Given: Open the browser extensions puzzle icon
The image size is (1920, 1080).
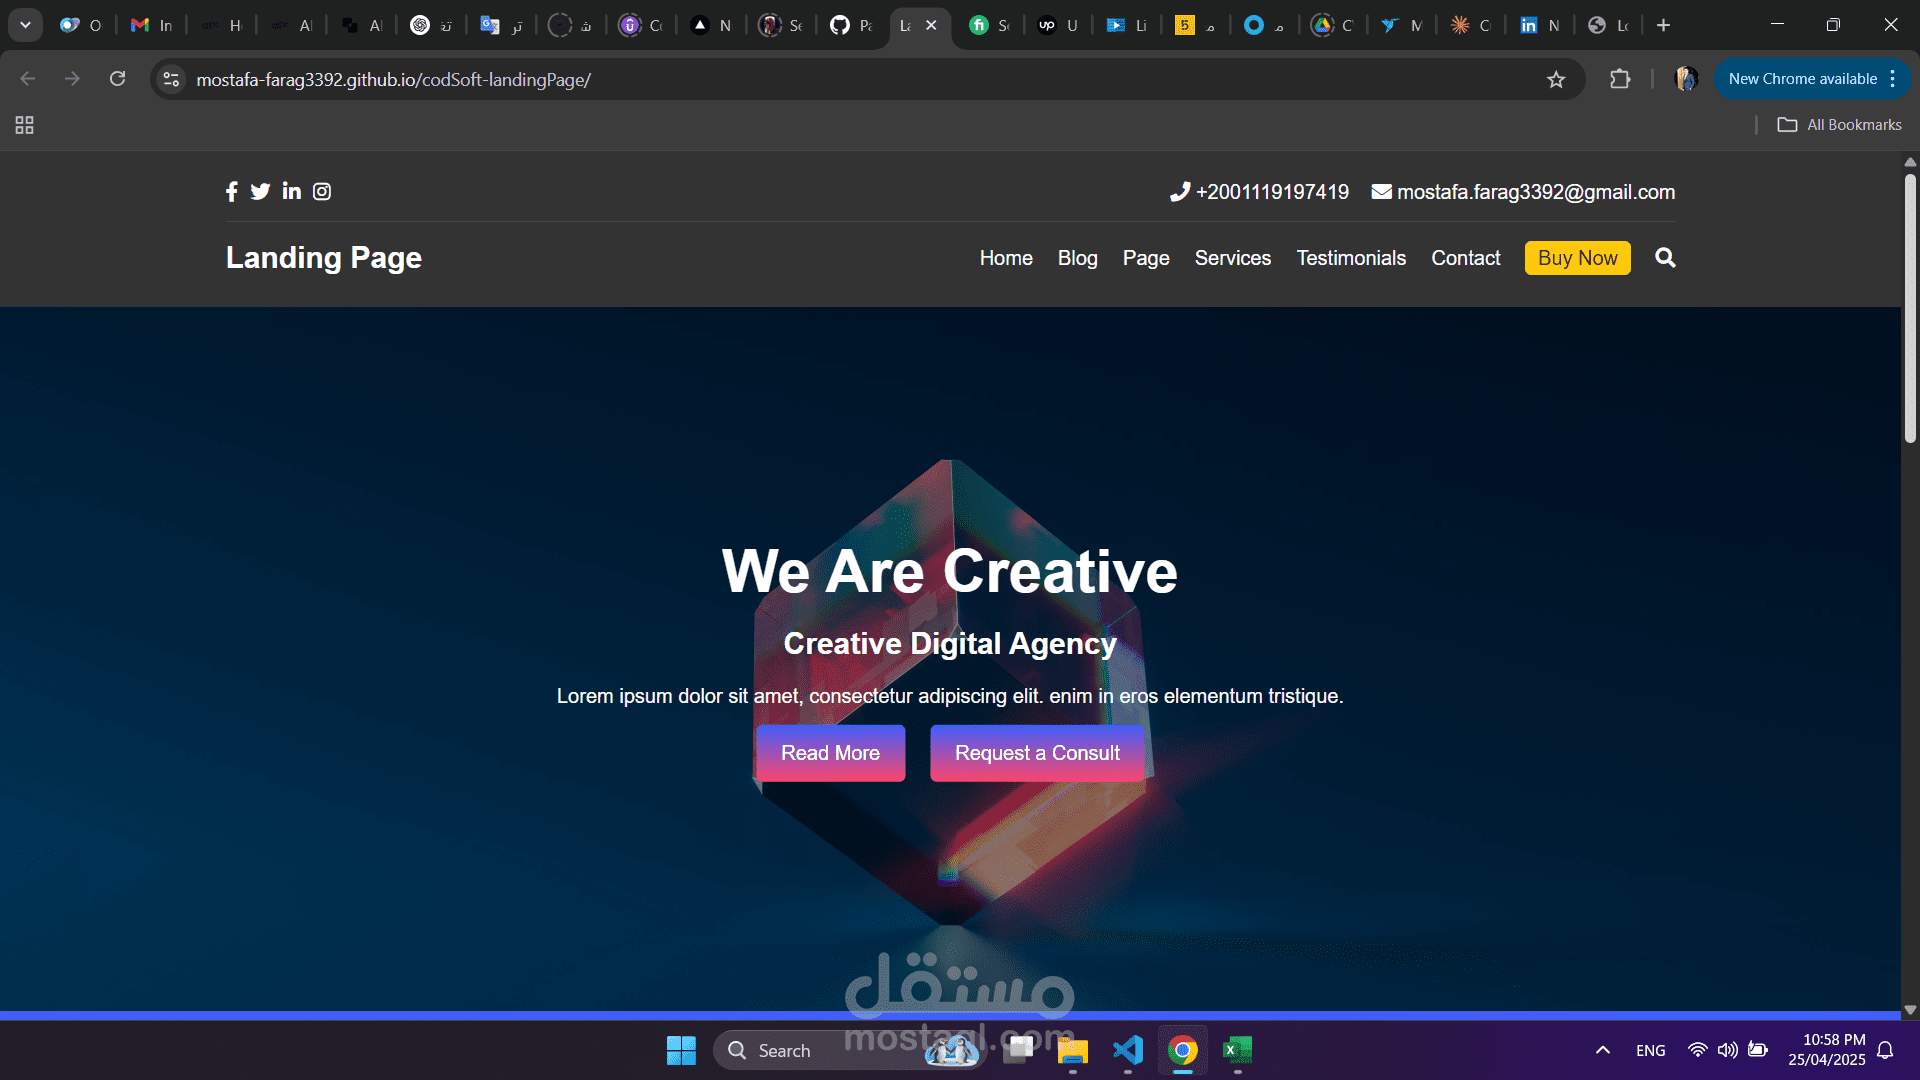Looking at the screenshot, I should [x=1620, y=78].
